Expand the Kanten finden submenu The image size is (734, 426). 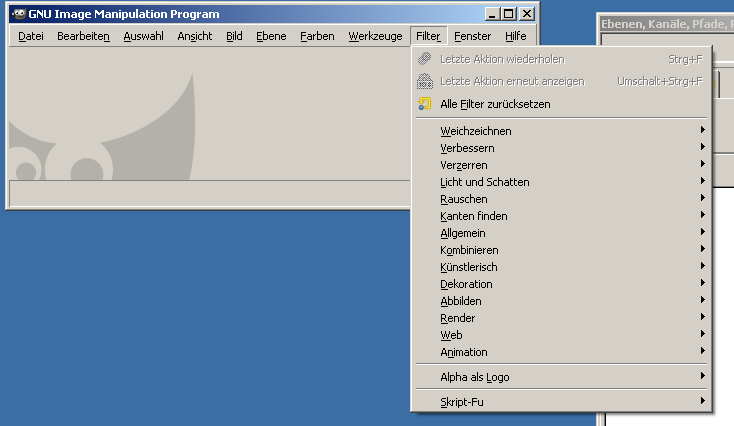[x=561, y=216]
